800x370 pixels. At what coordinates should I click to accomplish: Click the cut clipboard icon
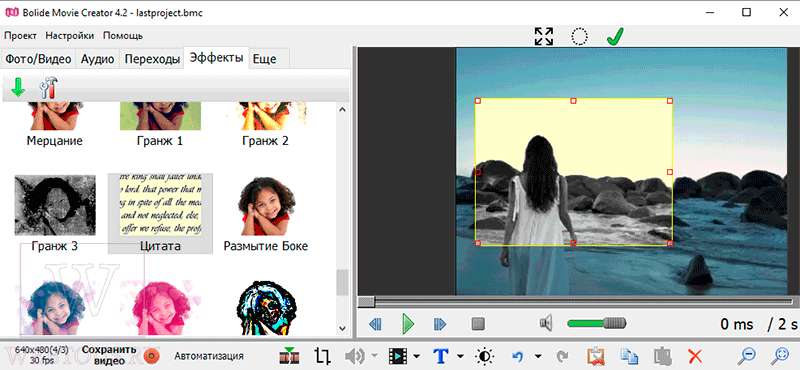595,356
